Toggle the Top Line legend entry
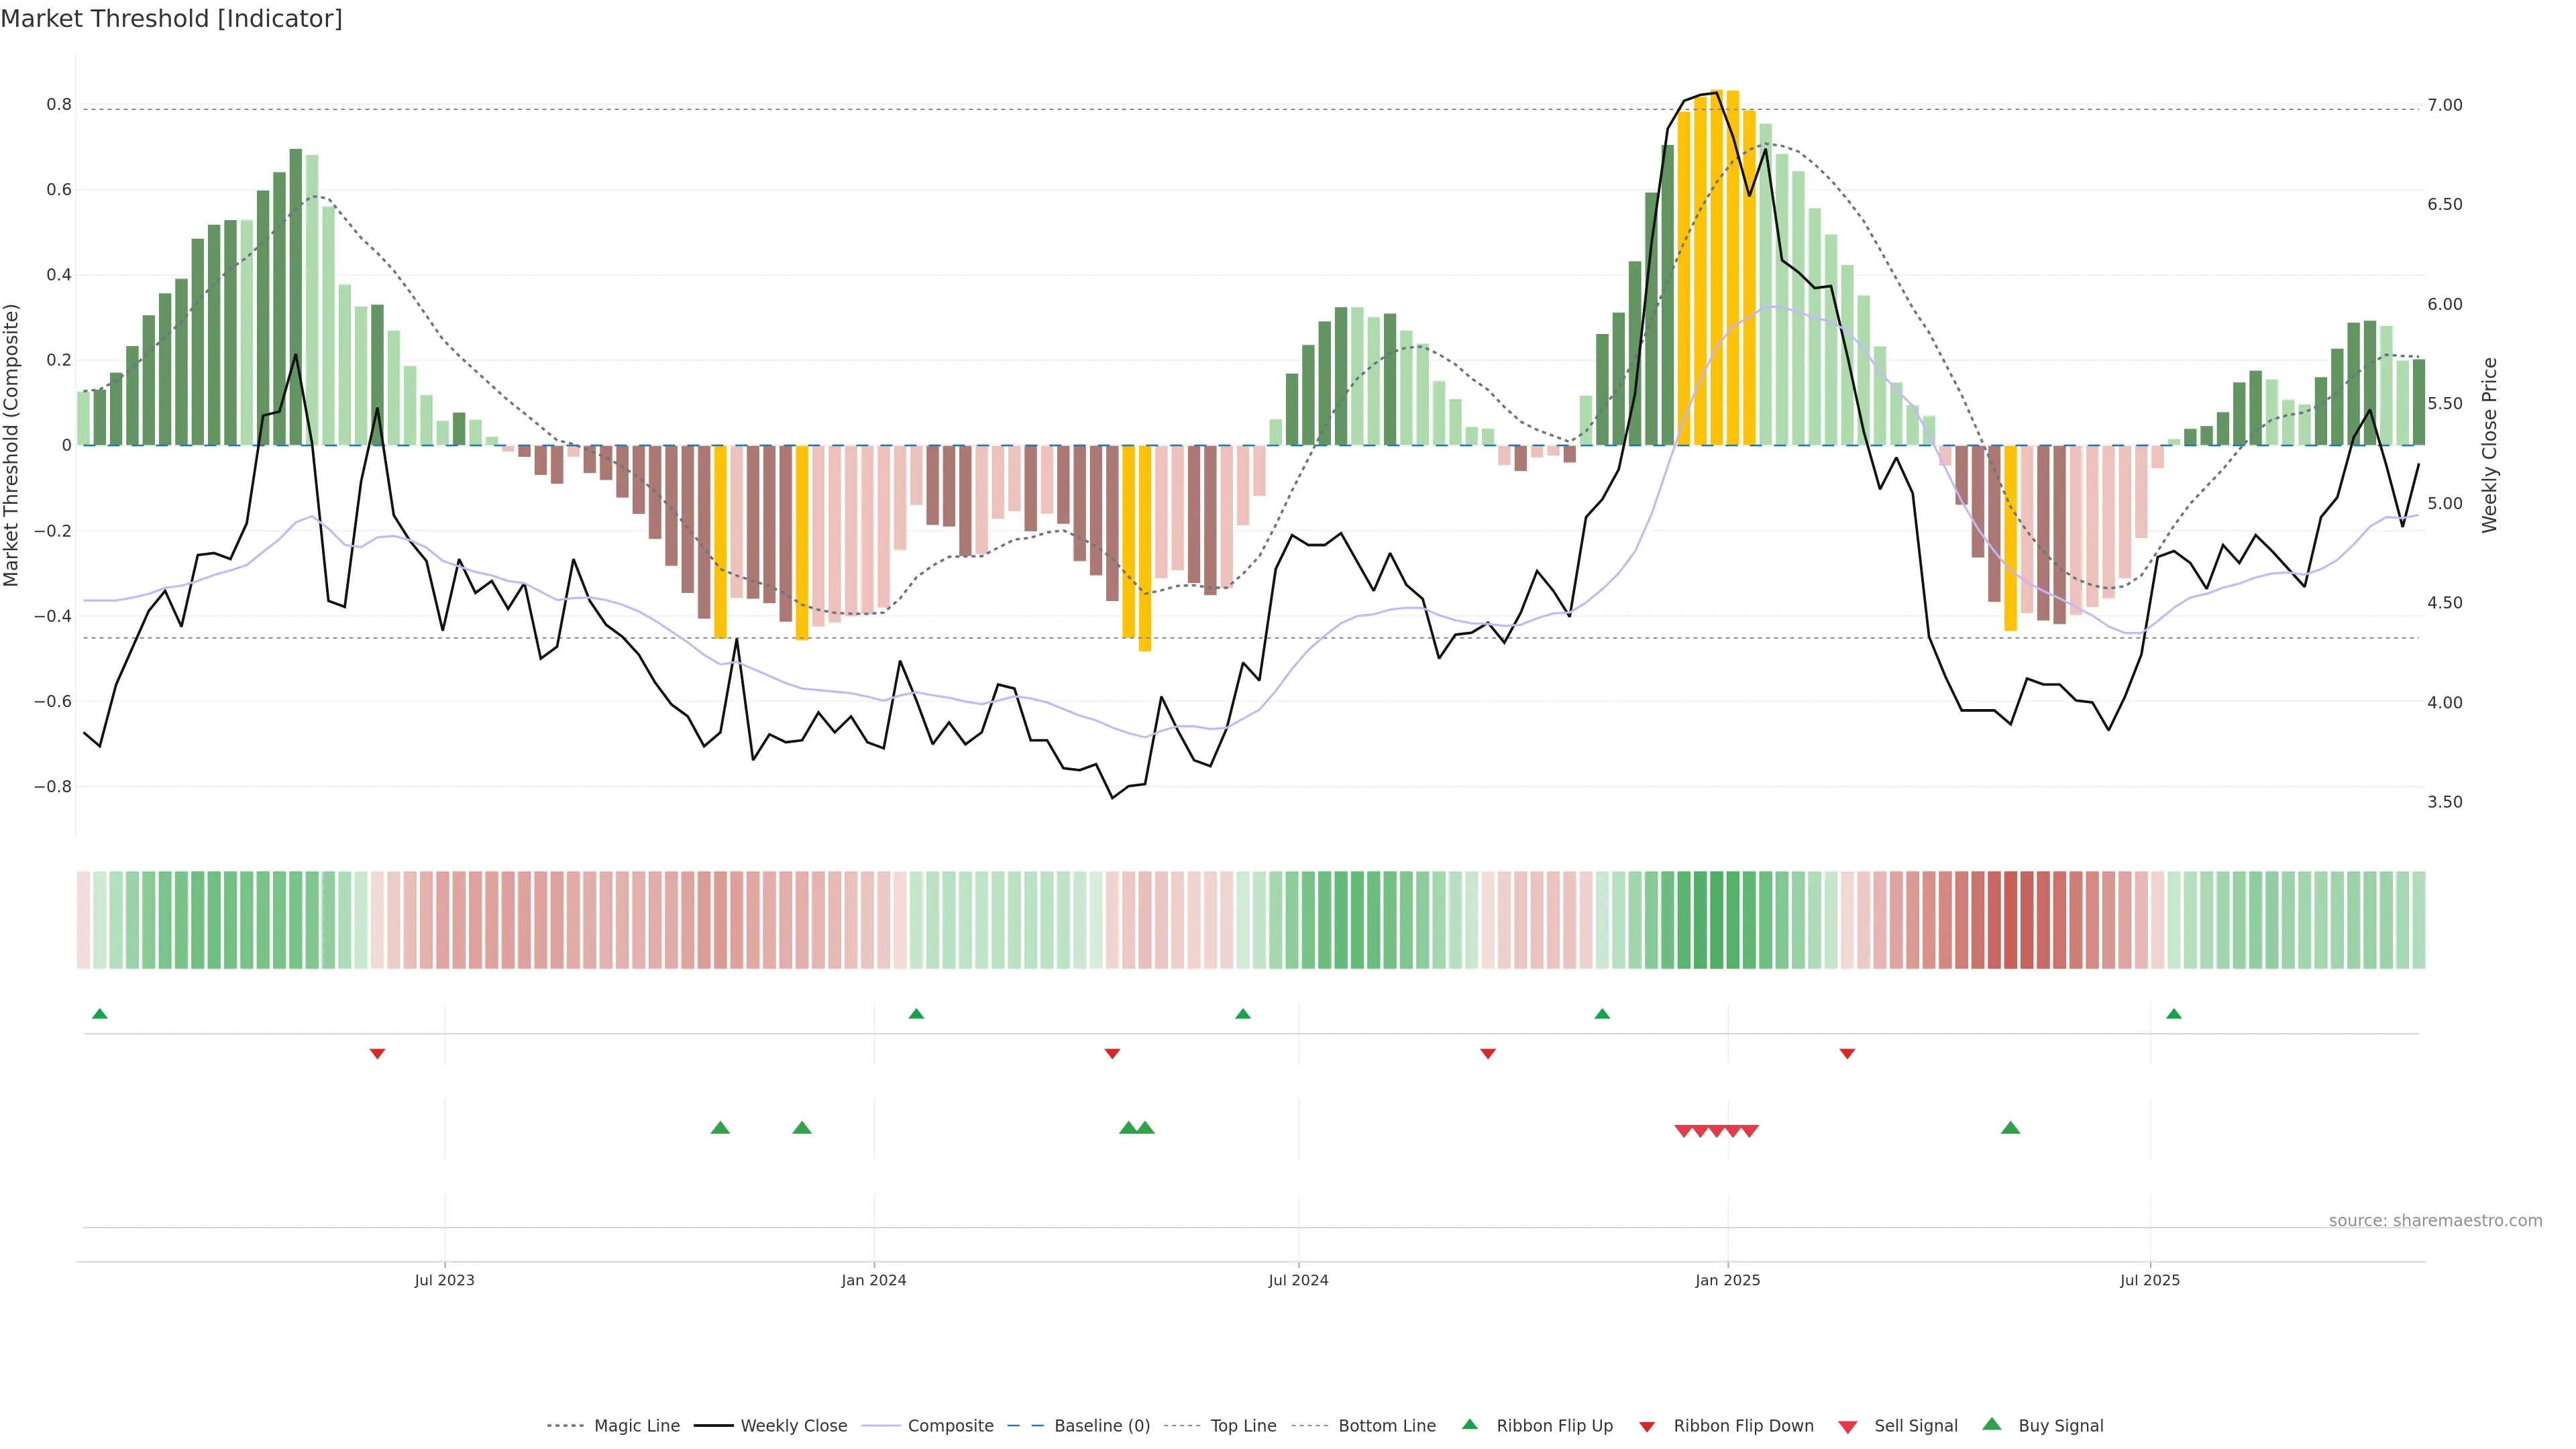 click(1243, 1425)
